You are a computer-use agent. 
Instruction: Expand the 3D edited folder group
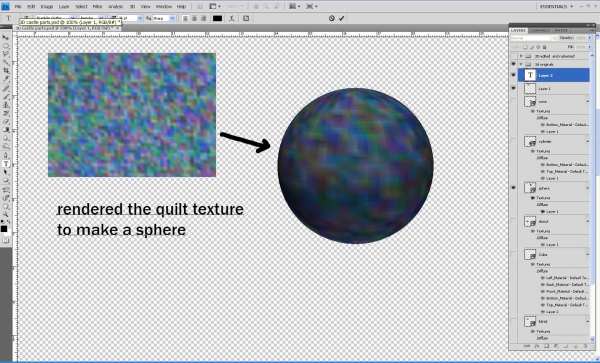click(x=521, y=56)
